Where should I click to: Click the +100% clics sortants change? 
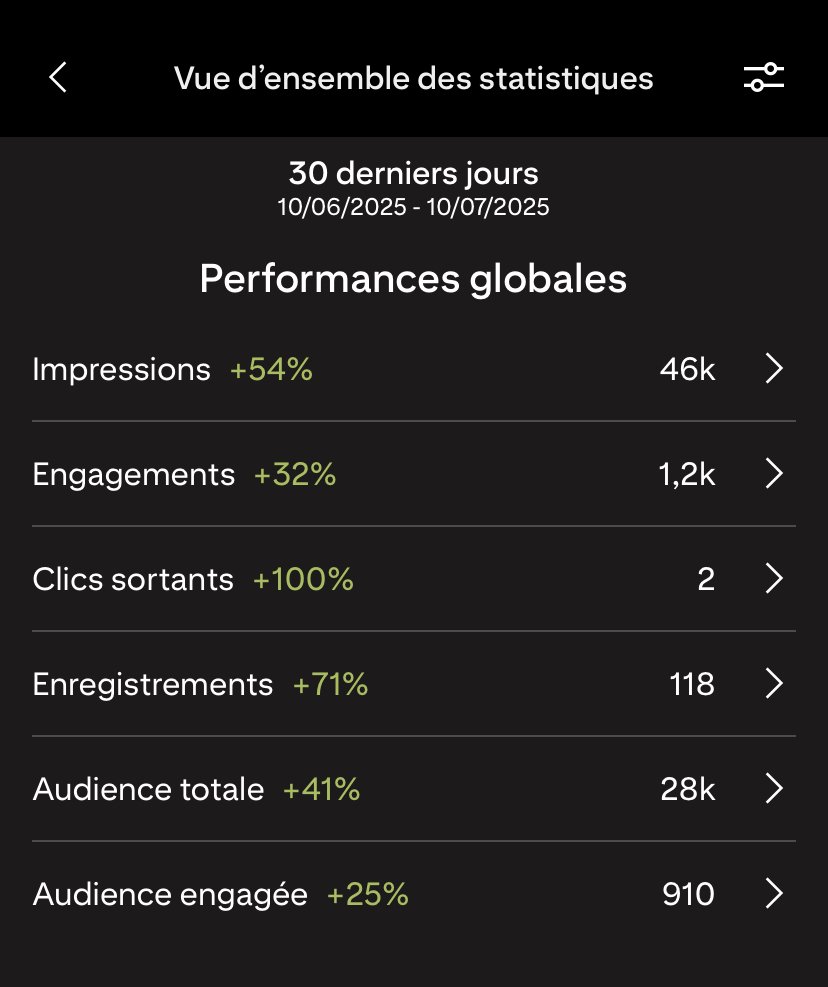point(303,579)
